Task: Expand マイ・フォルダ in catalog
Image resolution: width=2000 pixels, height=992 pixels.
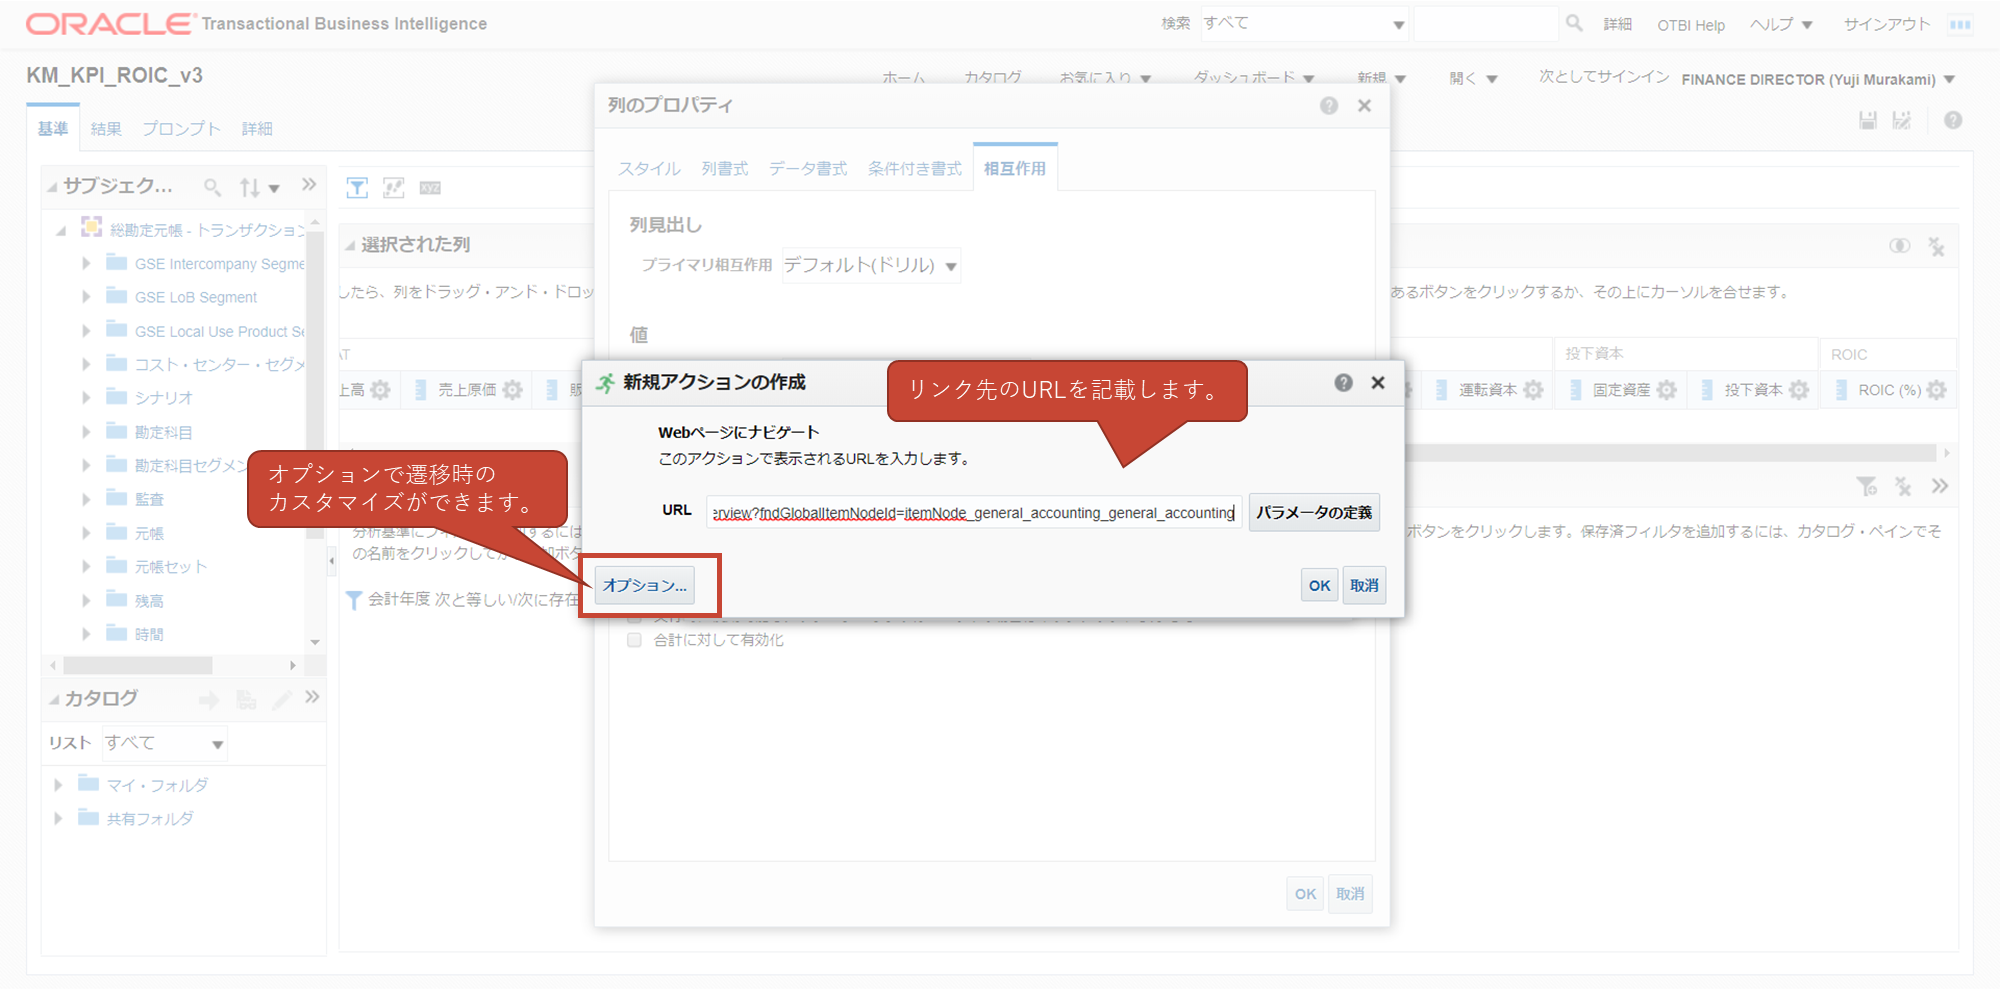Action: tap(58, 785)
